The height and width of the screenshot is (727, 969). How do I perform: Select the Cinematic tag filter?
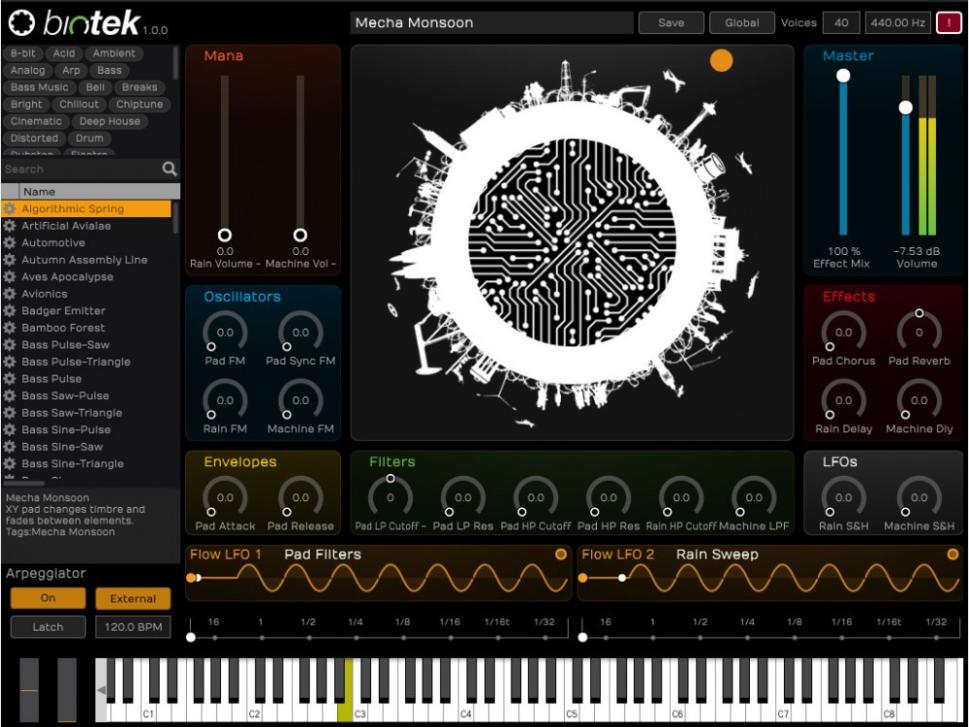pyautogui.click(x=36, y=121)
